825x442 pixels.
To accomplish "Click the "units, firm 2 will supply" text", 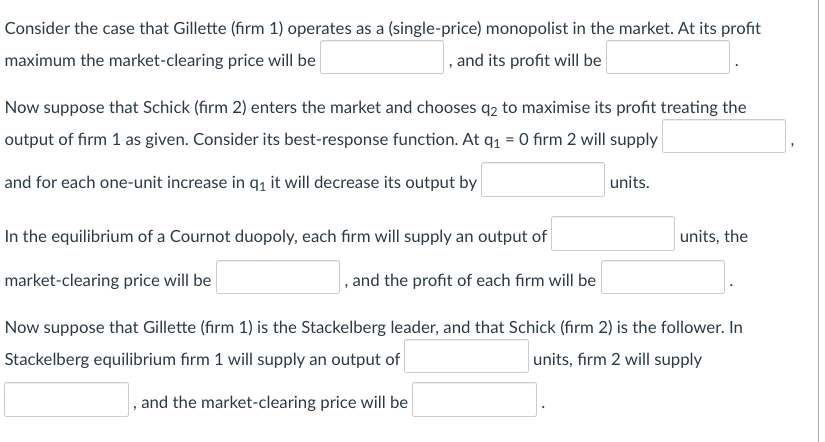I will (x=617, y=360).
